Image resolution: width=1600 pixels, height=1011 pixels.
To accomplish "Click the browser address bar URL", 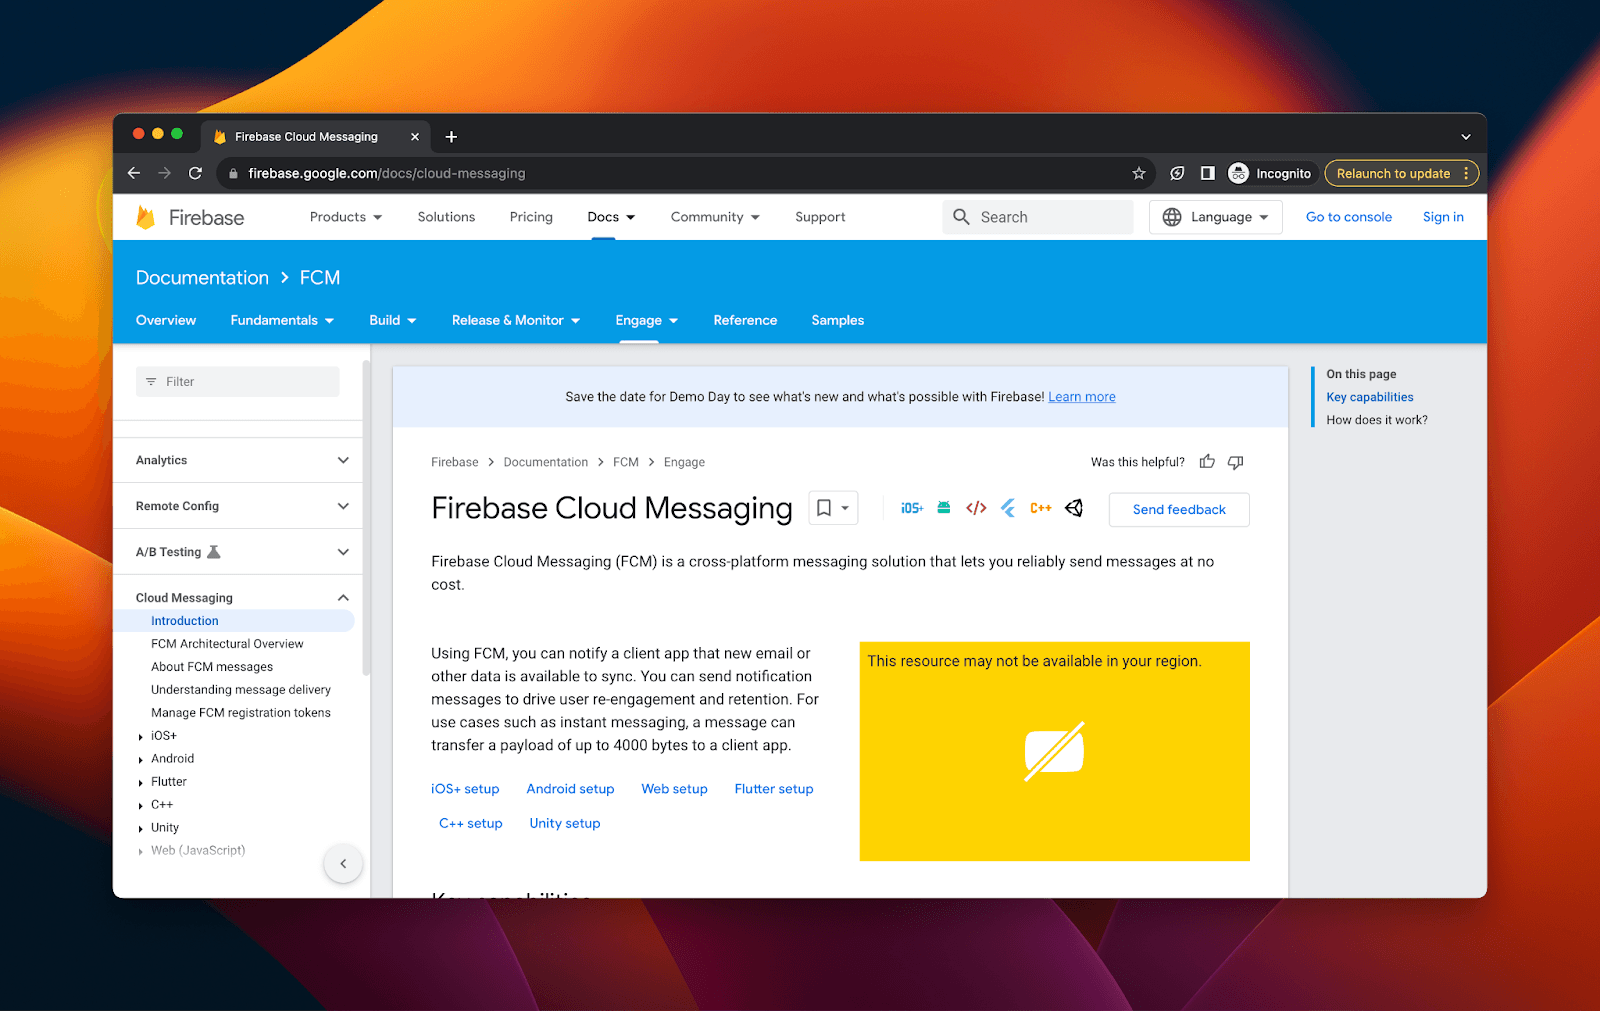I will (x=387, y=173).
